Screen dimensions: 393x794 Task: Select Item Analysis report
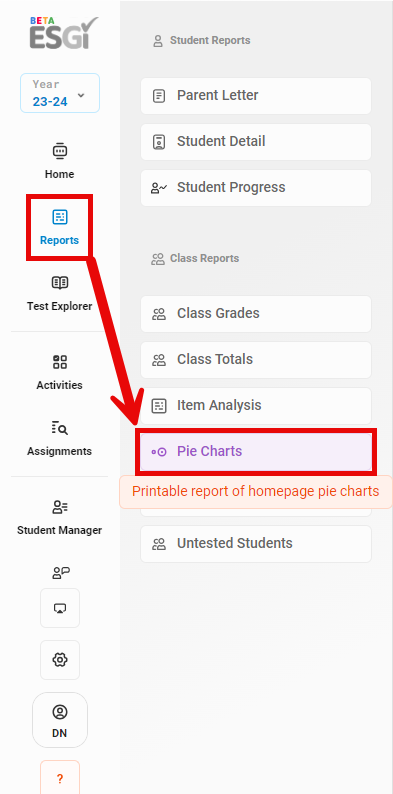click(x=256, y=406)
